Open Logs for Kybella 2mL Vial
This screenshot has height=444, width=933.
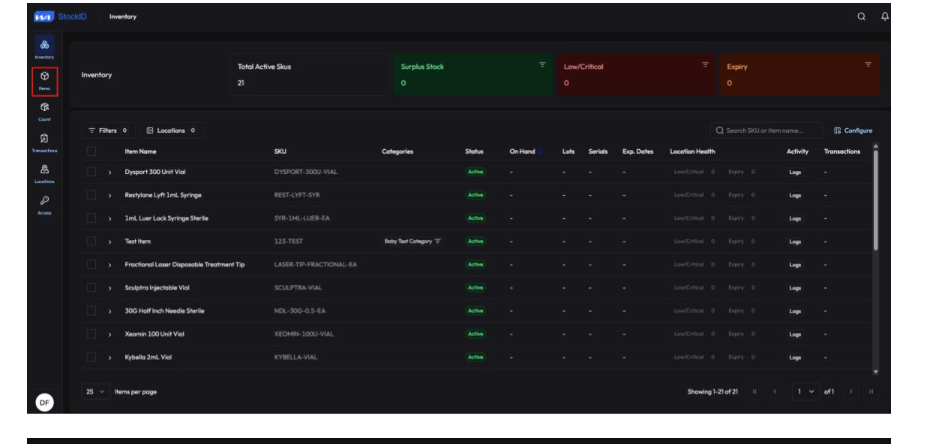pyautogui.click(x=795, y=358)
